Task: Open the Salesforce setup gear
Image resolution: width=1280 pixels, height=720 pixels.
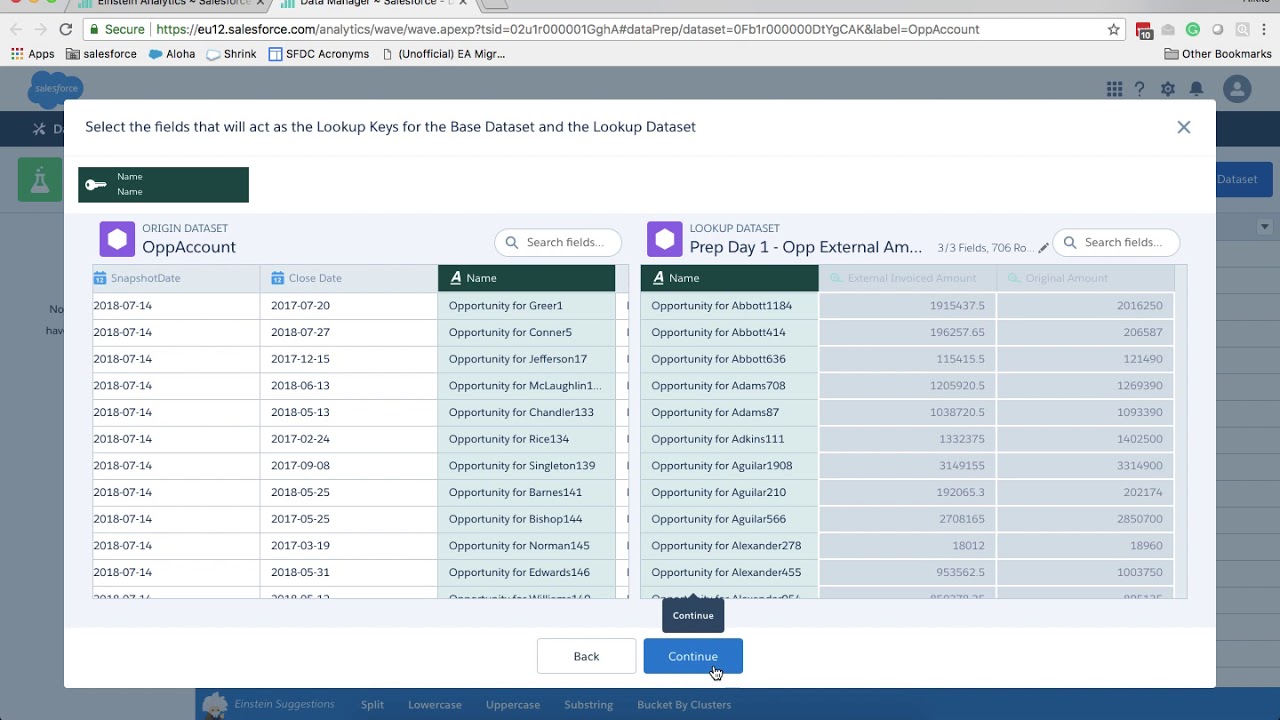Action: (1168, 89)
